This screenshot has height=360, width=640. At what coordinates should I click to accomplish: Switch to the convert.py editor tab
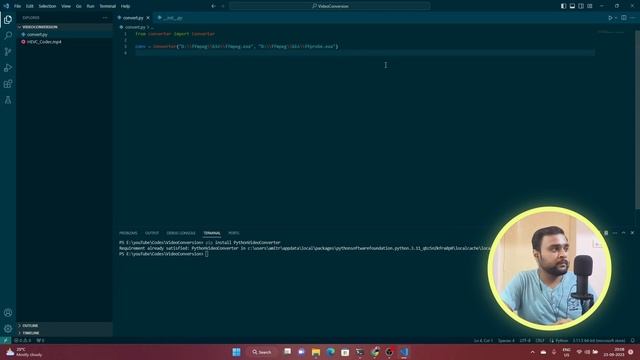133,18
